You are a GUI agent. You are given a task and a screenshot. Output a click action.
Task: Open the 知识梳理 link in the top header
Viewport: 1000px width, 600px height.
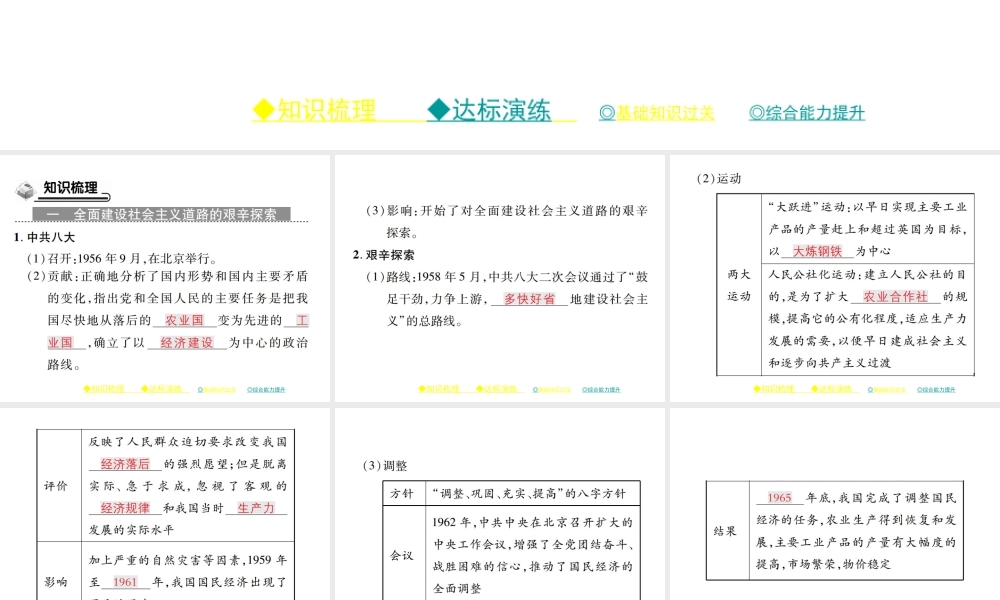[315, 110]
